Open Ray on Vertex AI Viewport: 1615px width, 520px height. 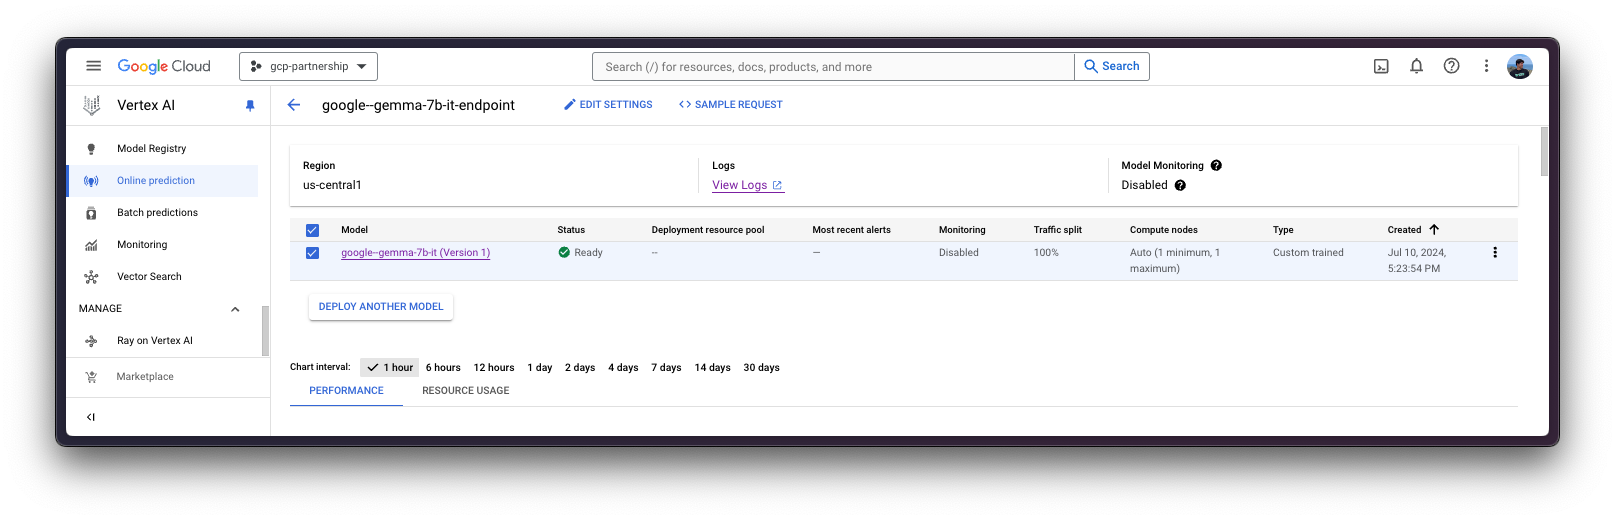click(155, 341)
